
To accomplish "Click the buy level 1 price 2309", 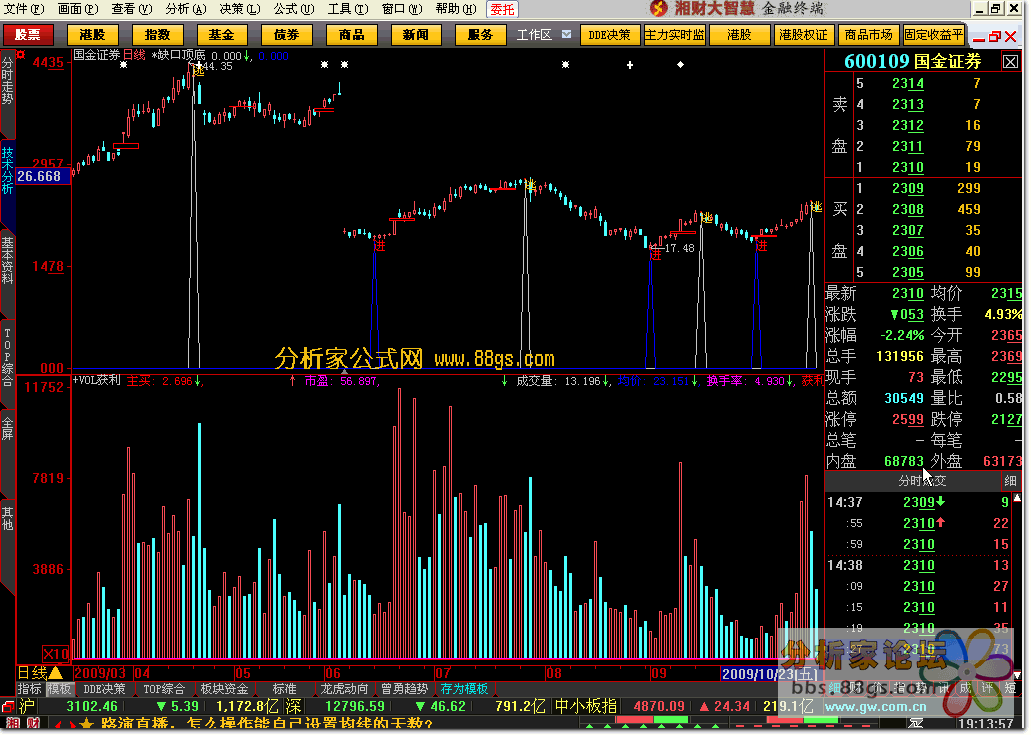I will pos(907,188).
